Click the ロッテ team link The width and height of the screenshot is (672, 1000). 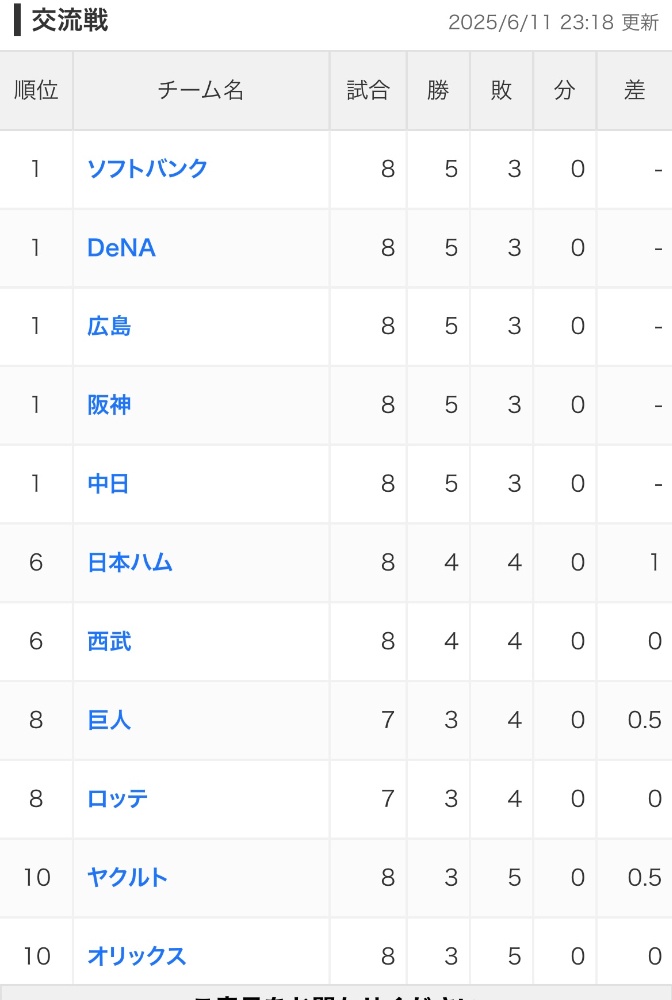click(x=117, y=799)
